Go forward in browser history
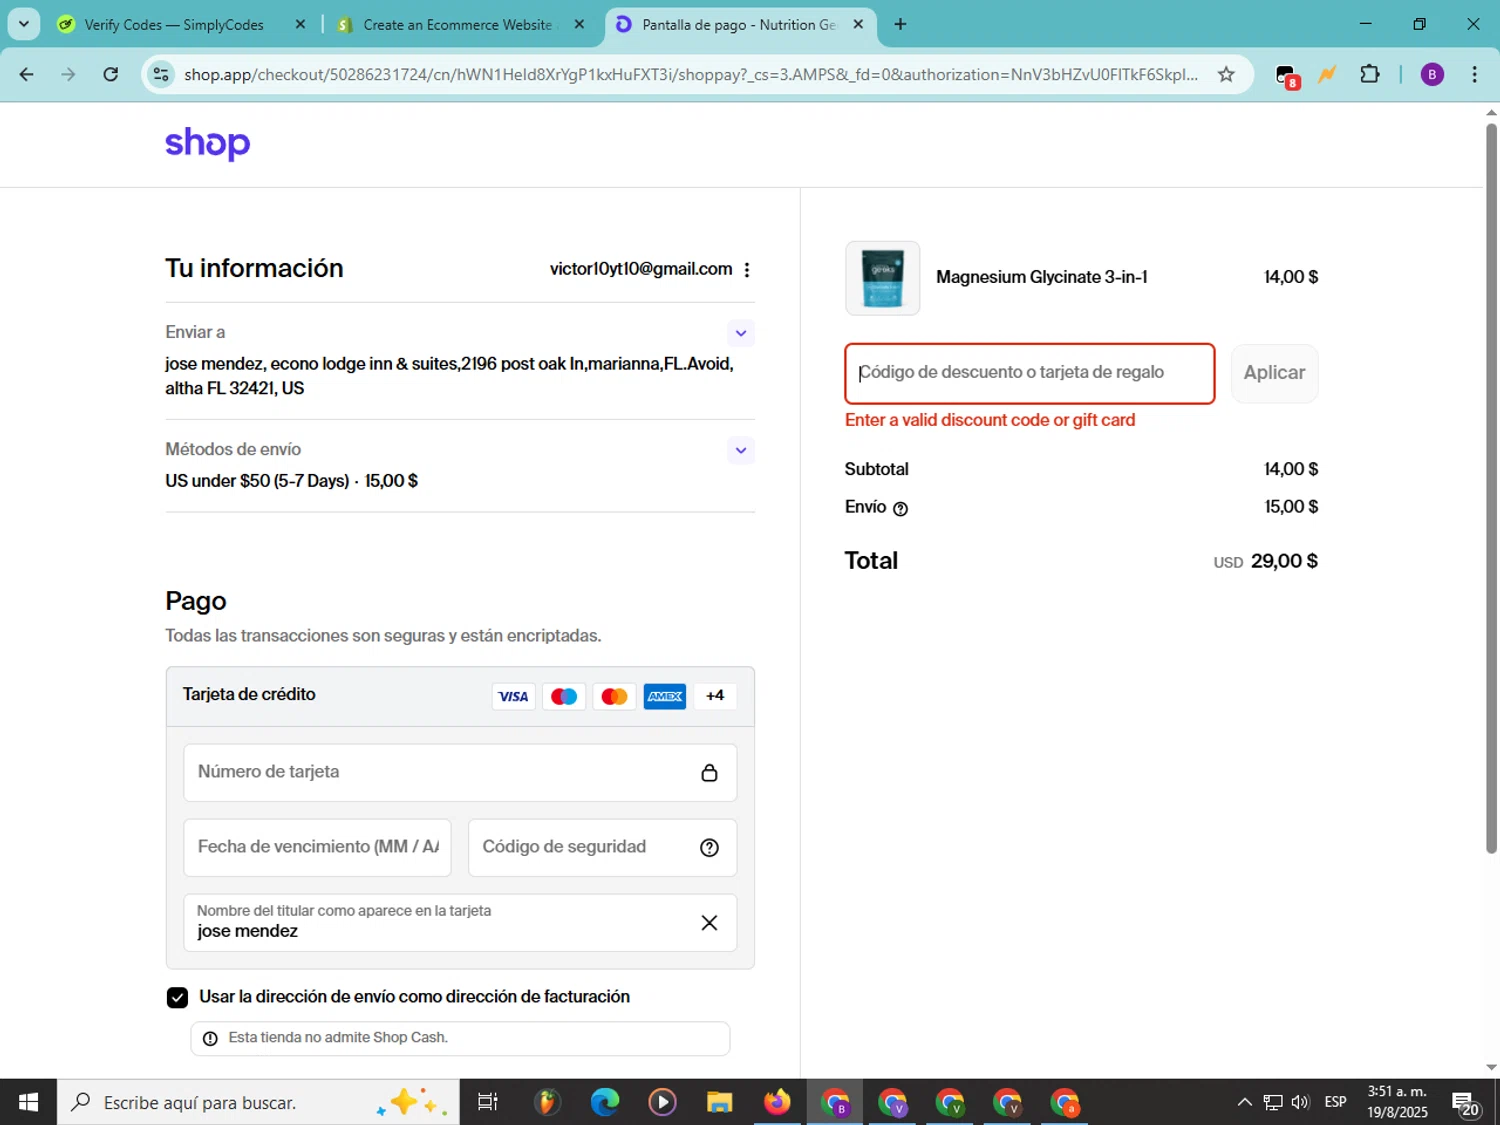Viewport: 1500px width, 1125px height. pos(68,75)
